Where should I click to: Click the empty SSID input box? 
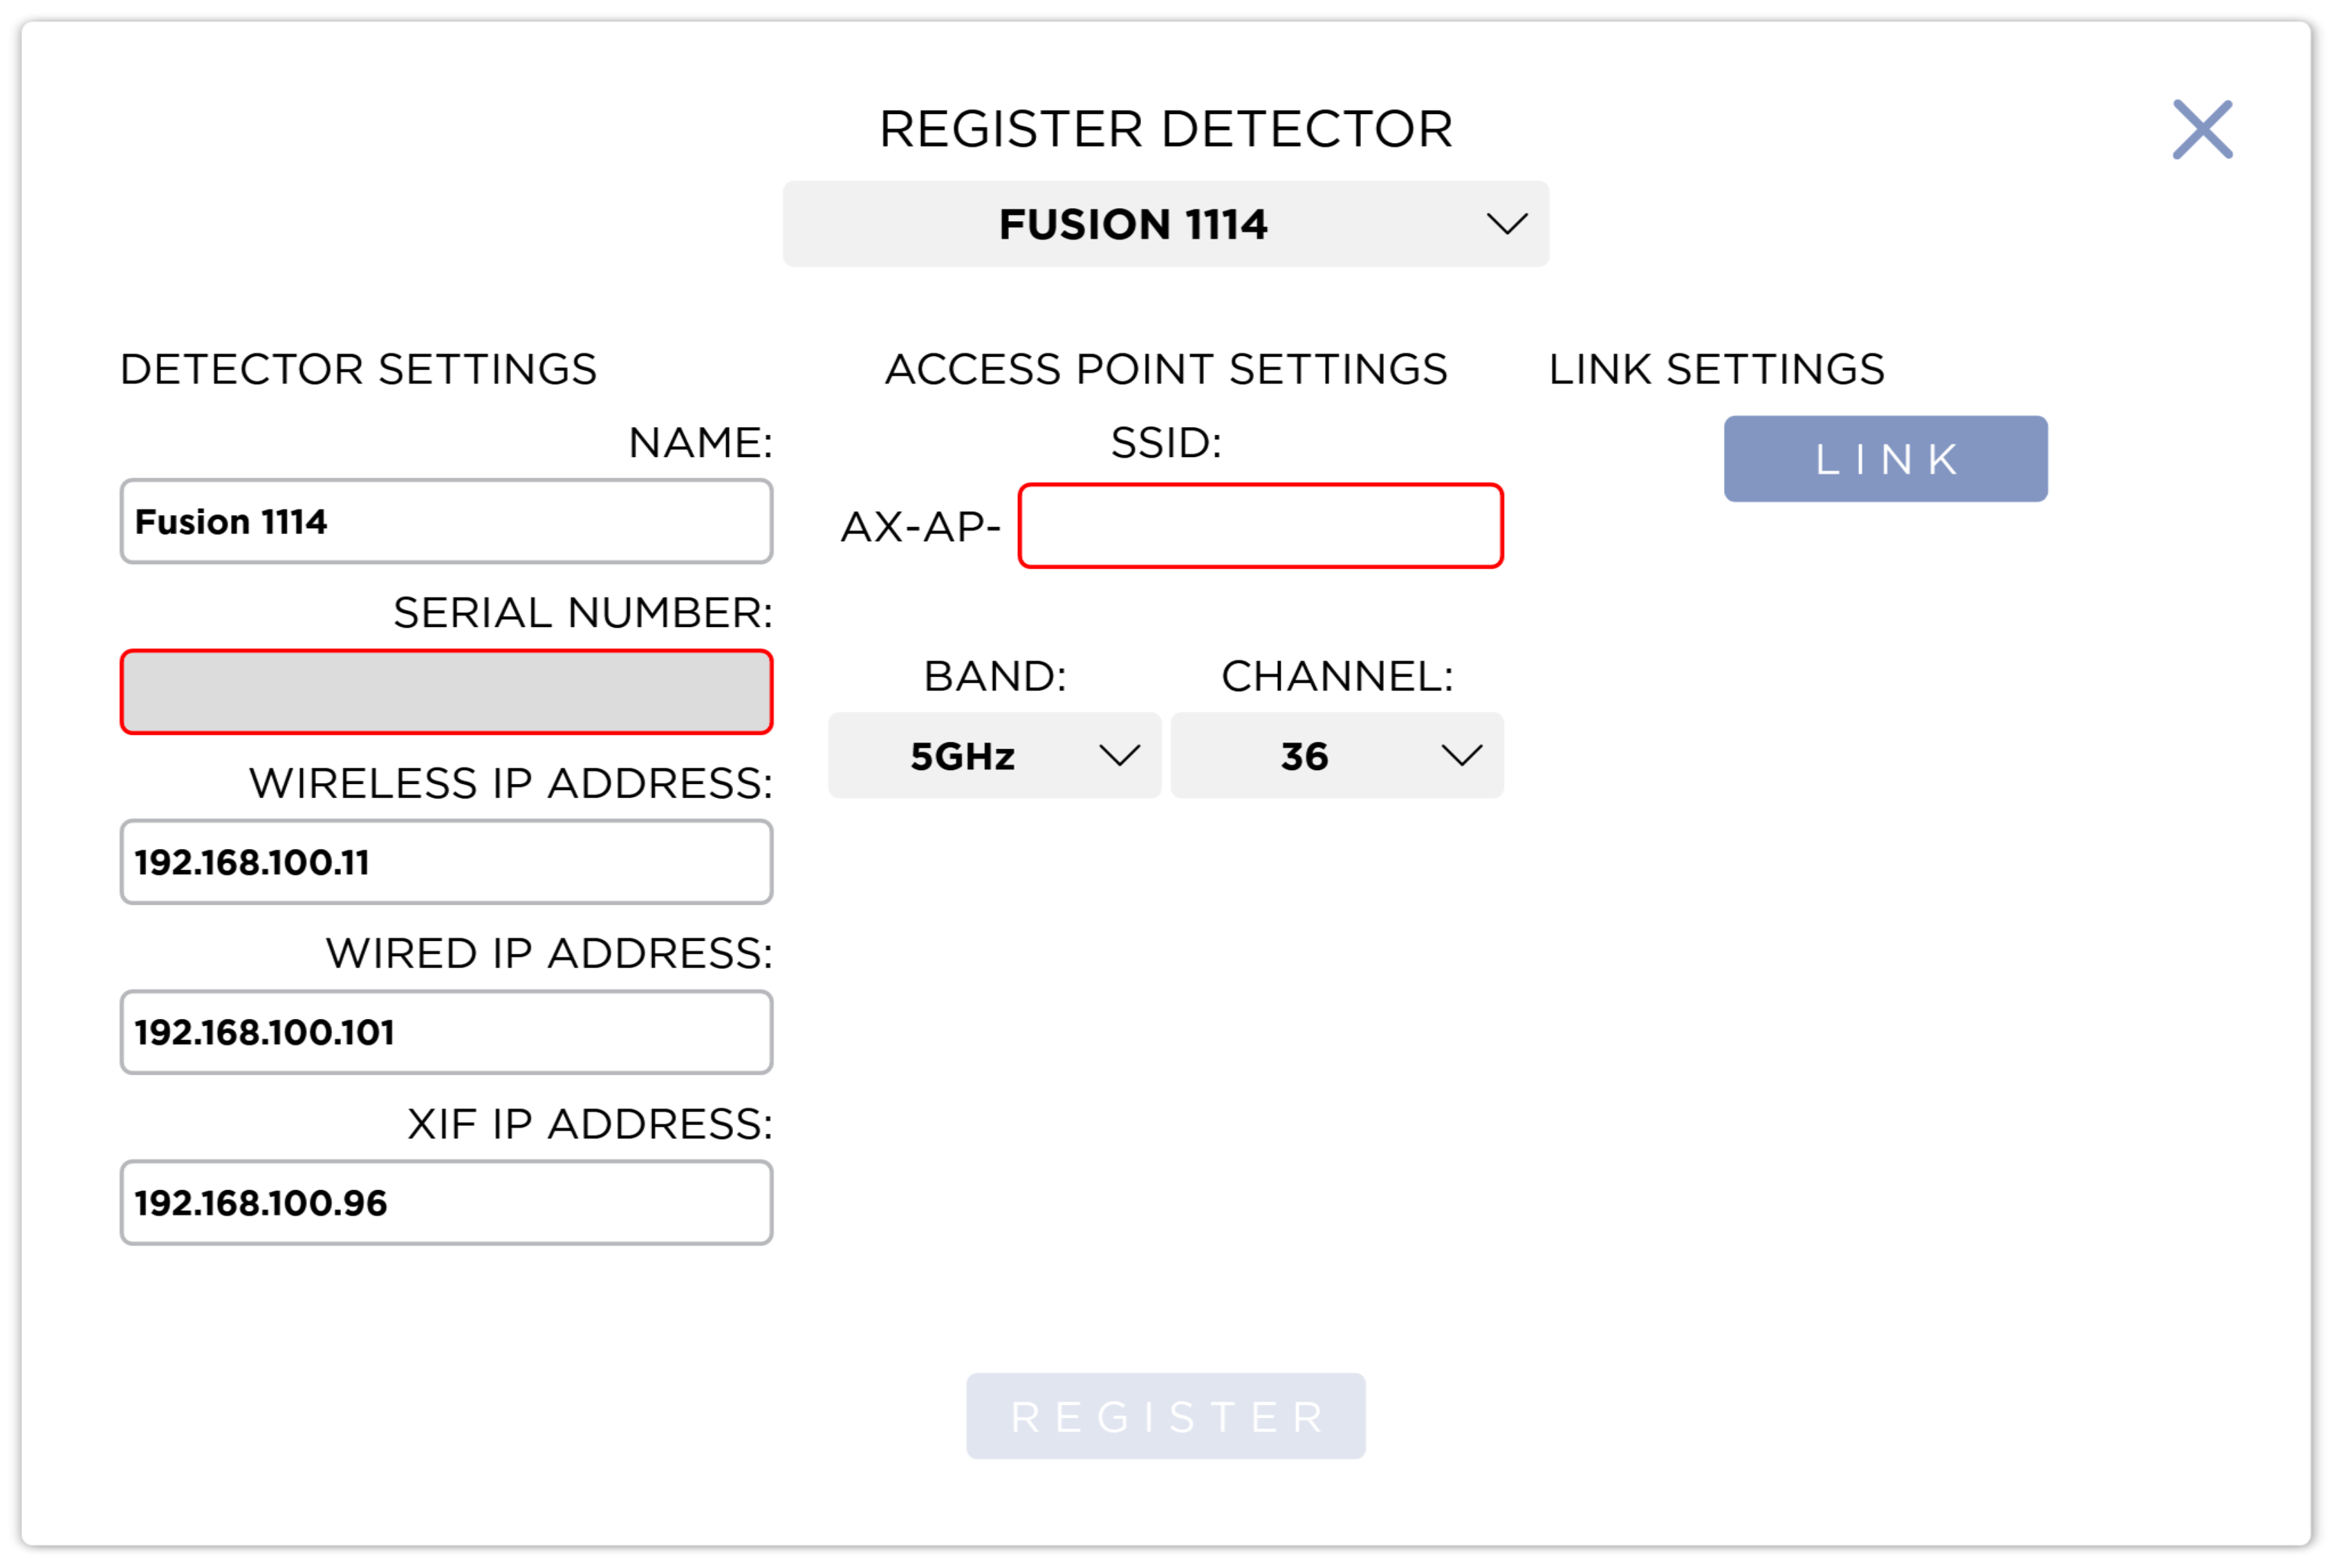(x=1260, y=526)
